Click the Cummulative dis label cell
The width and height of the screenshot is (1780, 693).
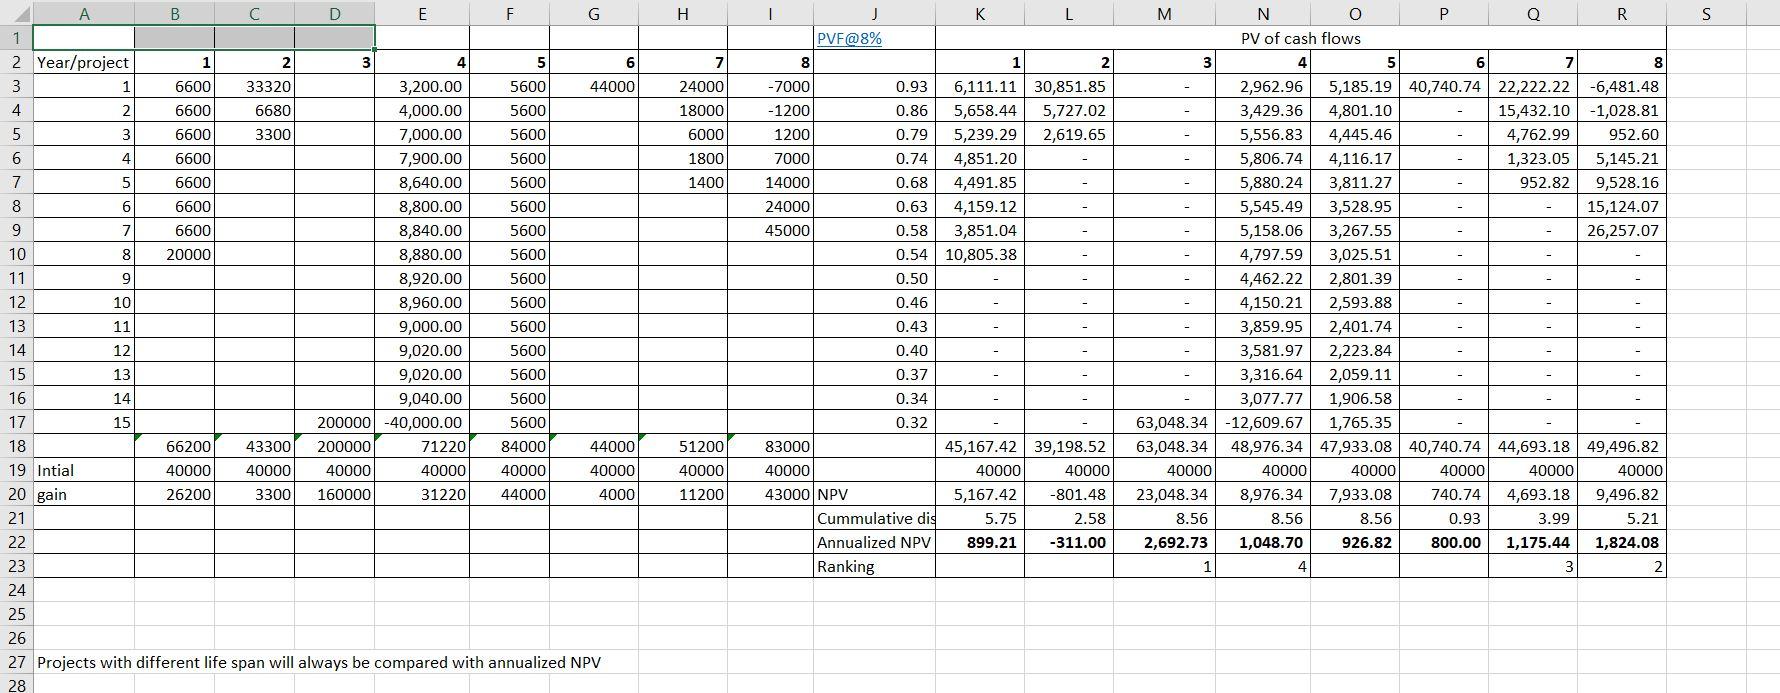point(874,518)
